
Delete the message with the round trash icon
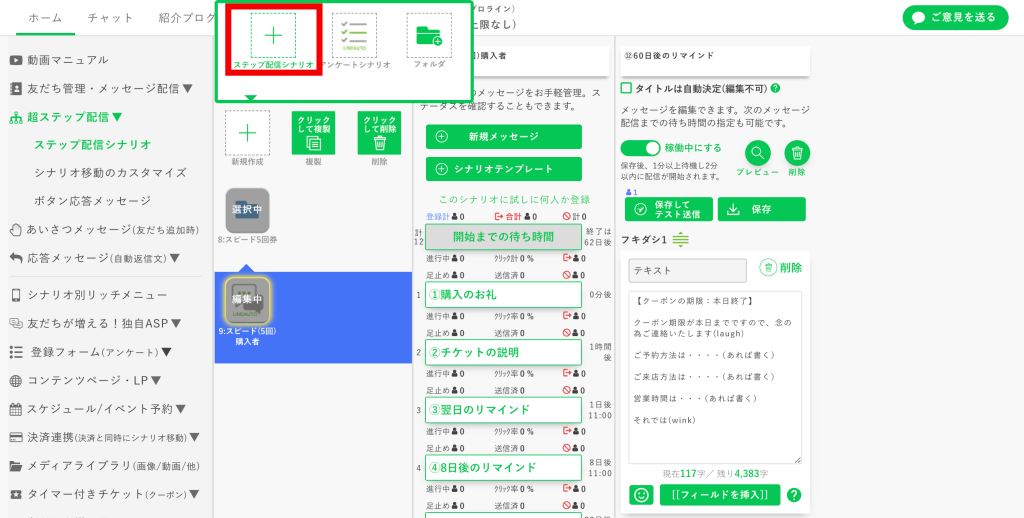[x=797, y=153]
